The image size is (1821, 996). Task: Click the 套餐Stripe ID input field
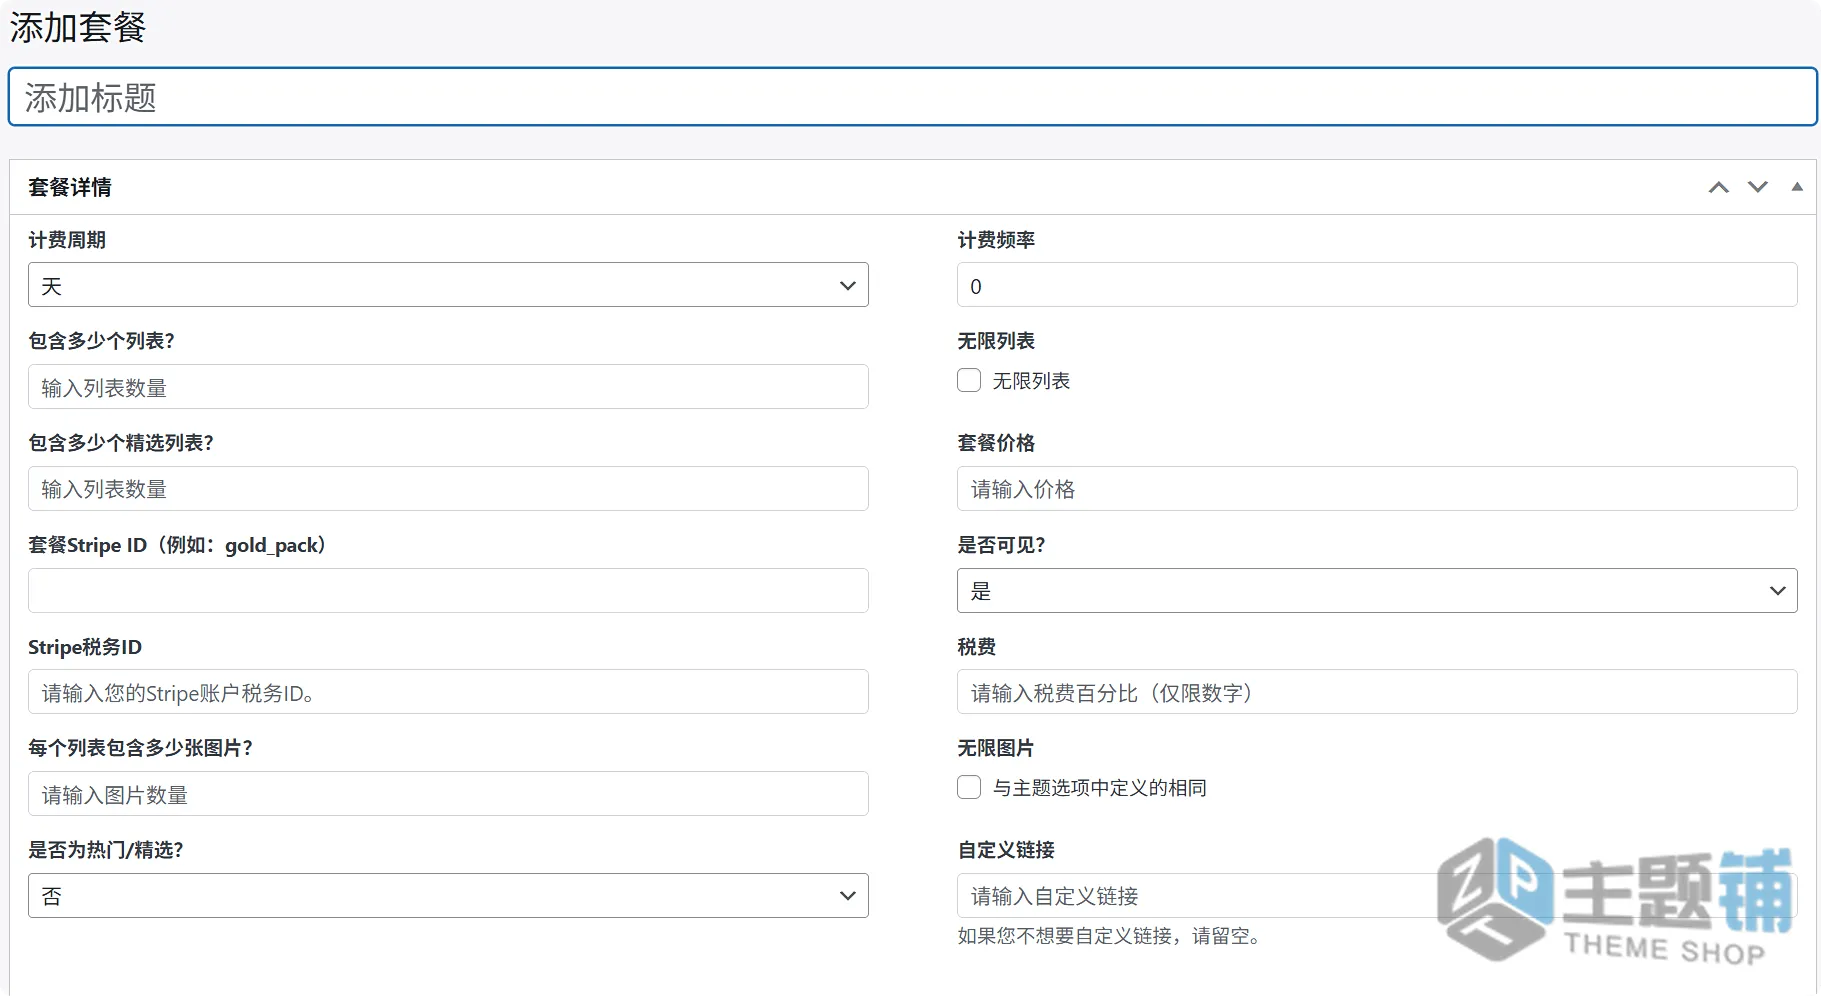click(x=448, y=591)
